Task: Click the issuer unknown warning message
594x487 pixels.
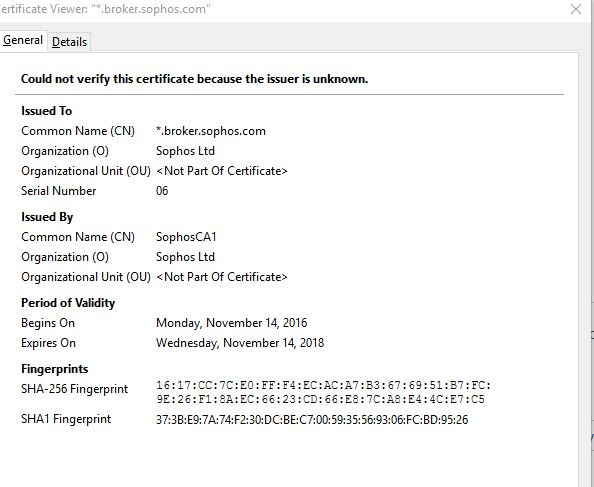Action: pyautogui.click(x=194, y=79)
